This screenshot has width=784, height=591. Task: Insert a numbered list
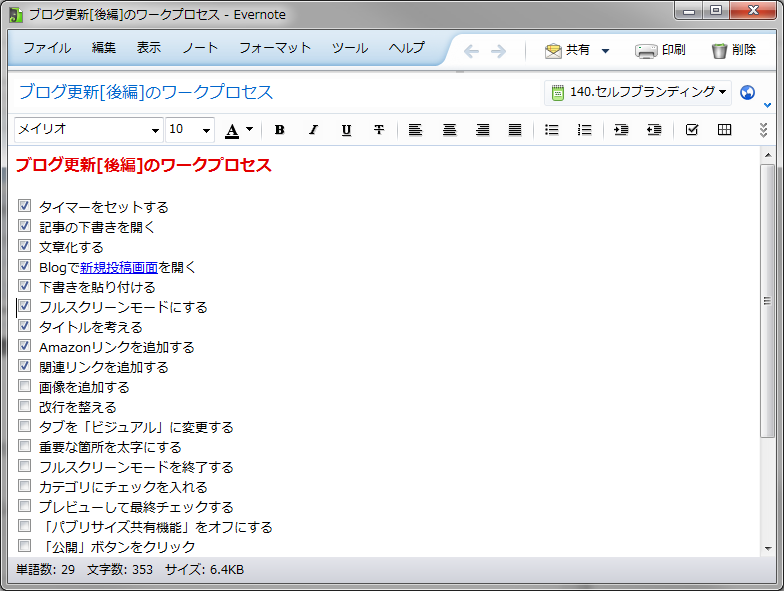coord(585,130)
